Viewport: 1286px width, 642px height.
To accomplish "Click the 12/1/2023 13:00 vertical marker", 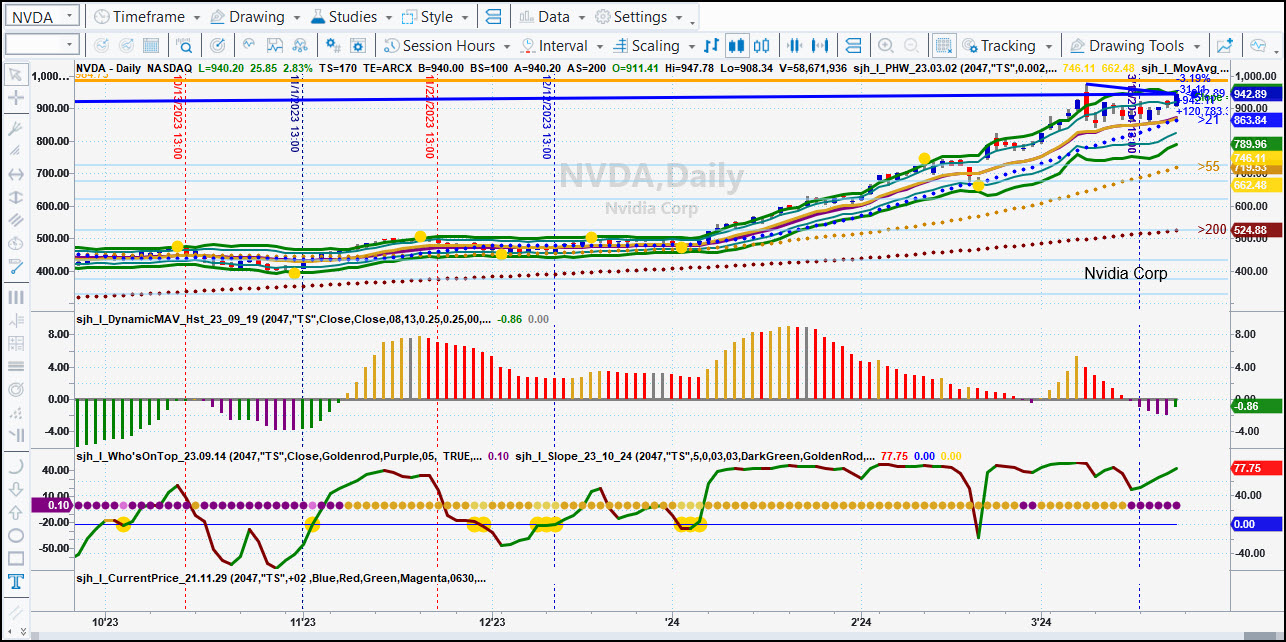I will coord(549,118).
